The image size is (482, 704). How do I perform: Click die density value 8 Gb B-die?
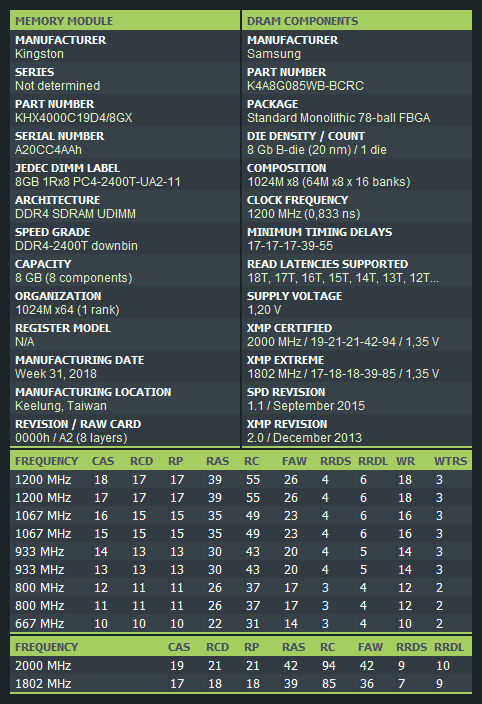[x=317, y=150]
